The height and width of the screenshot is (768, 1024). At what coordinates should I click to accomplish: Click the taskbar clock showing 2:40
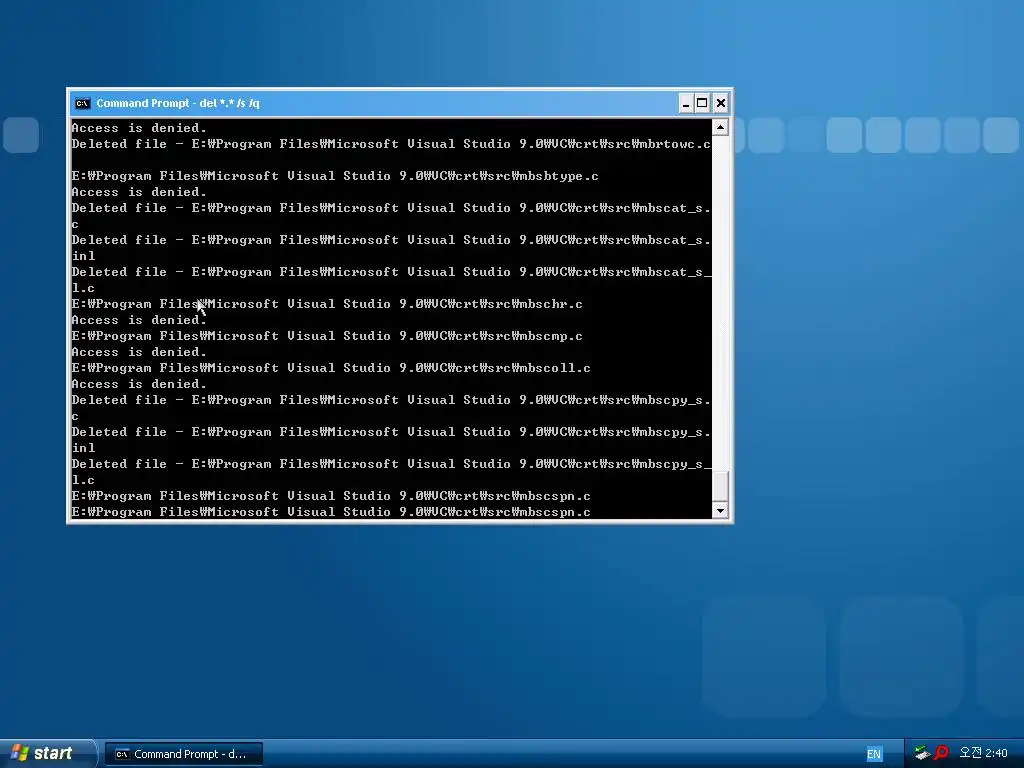984,753
